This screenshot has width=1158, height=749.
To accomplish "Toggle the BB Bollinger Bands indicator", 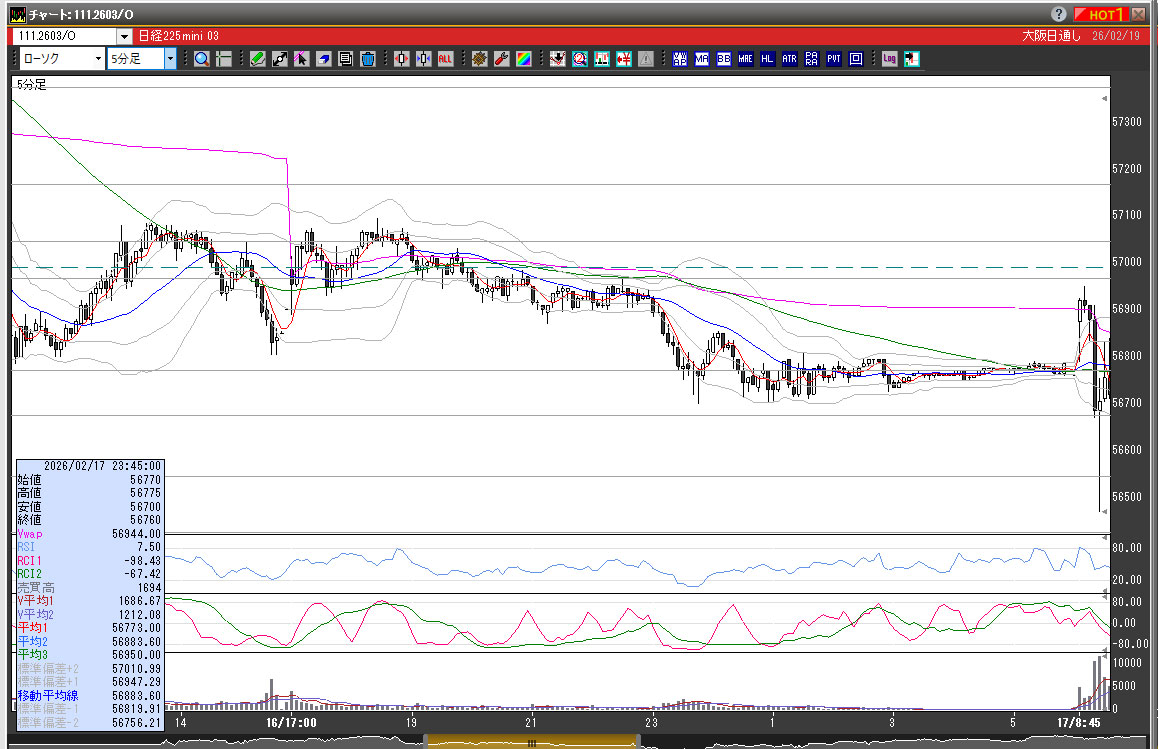I will pyautogui.click(x=723, y=59).
